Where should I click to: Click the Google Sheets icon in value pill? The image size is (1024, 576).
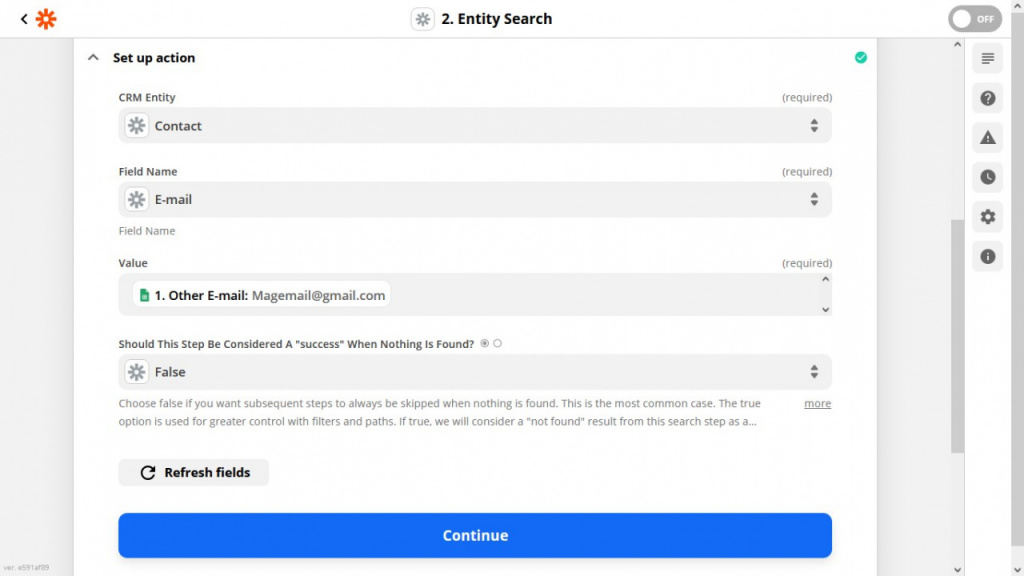(144, 295)
